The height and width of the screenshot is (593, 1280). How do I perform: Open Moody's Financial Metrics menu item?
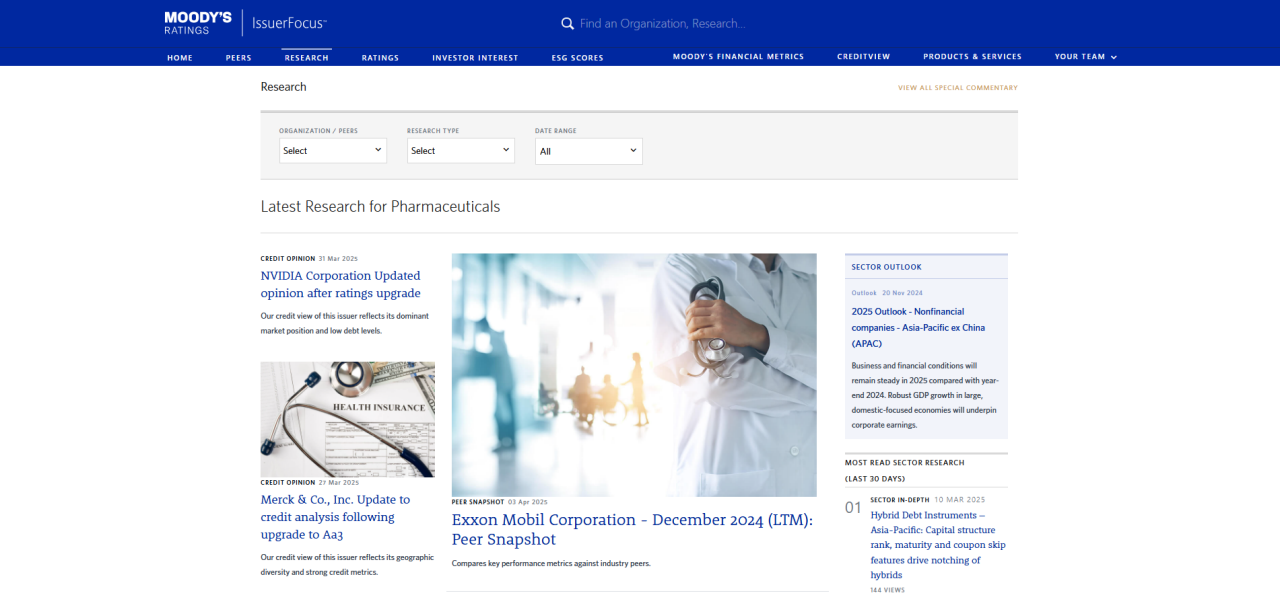(738, 57)
